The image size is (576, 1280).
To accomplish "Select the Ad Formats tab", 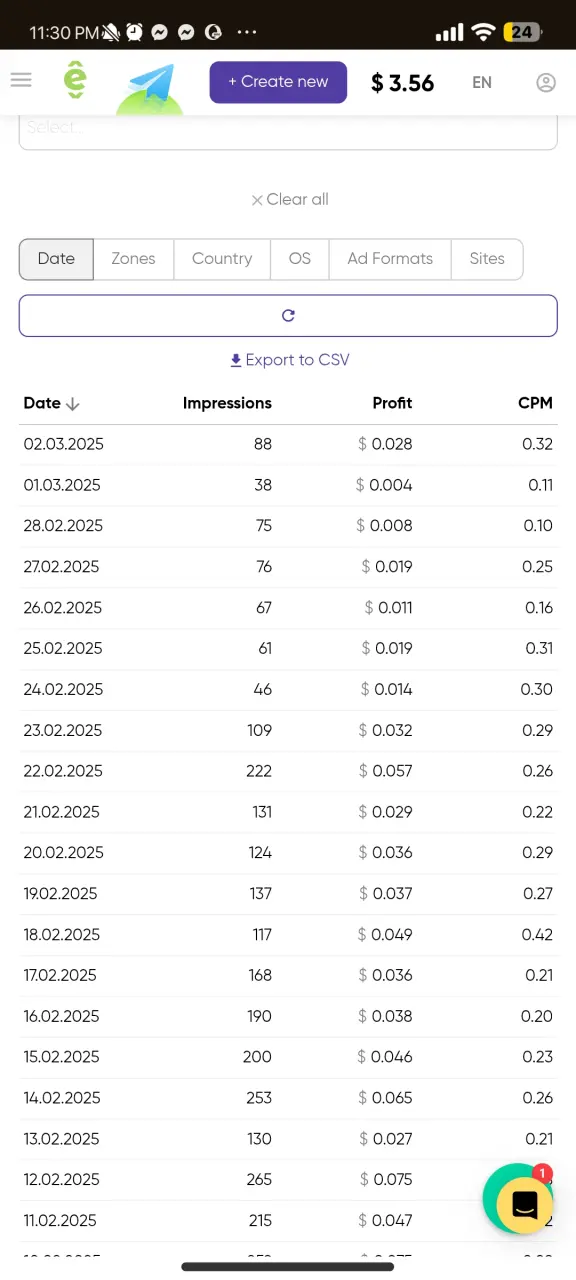I will tap(390, 258).
